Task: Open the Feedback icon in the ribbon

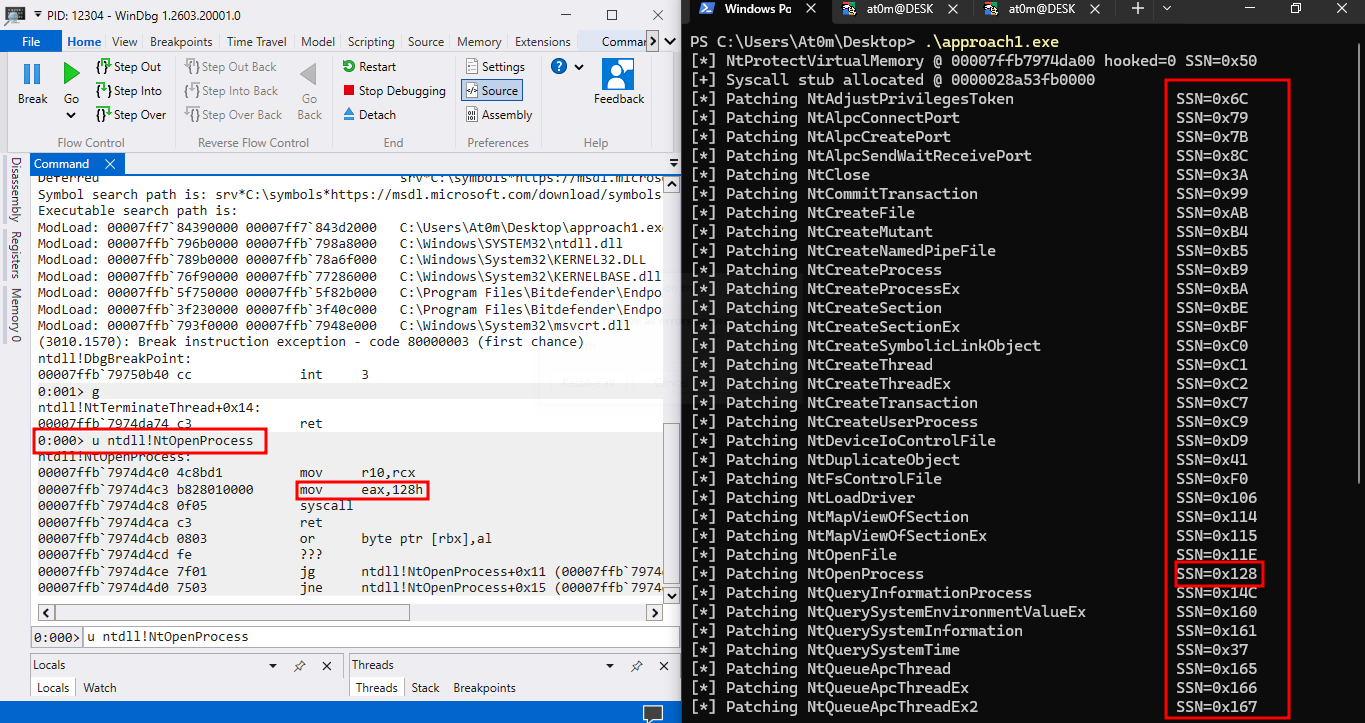Action: tap(618, 74)
